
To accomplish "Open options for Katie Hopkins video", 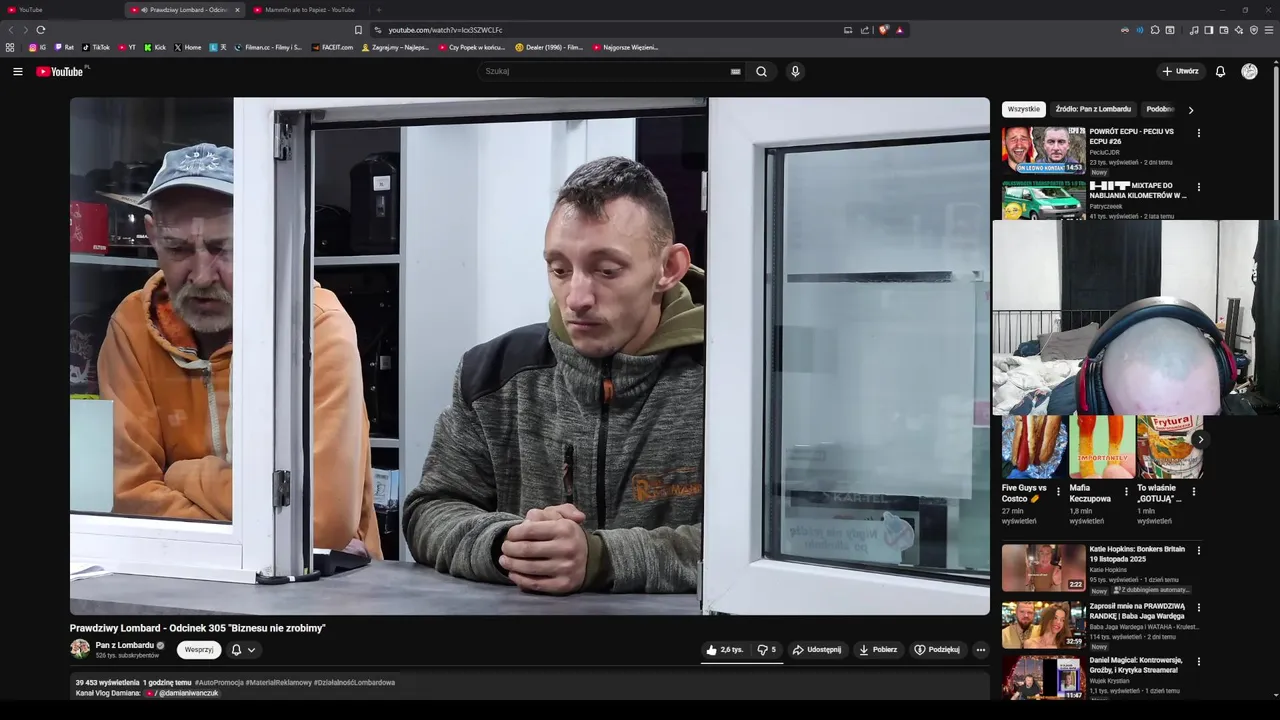I will tap(1199, 550).
